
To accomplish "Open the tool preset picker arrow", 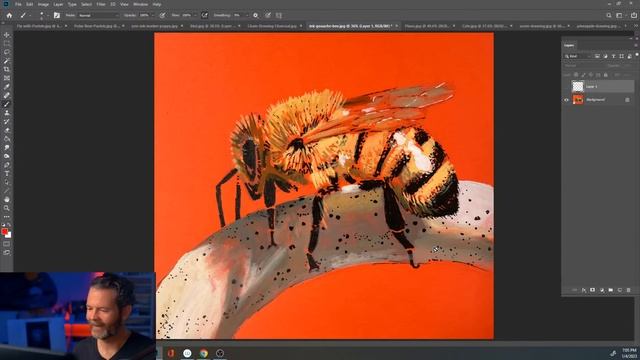I will [x=29, y=16].
